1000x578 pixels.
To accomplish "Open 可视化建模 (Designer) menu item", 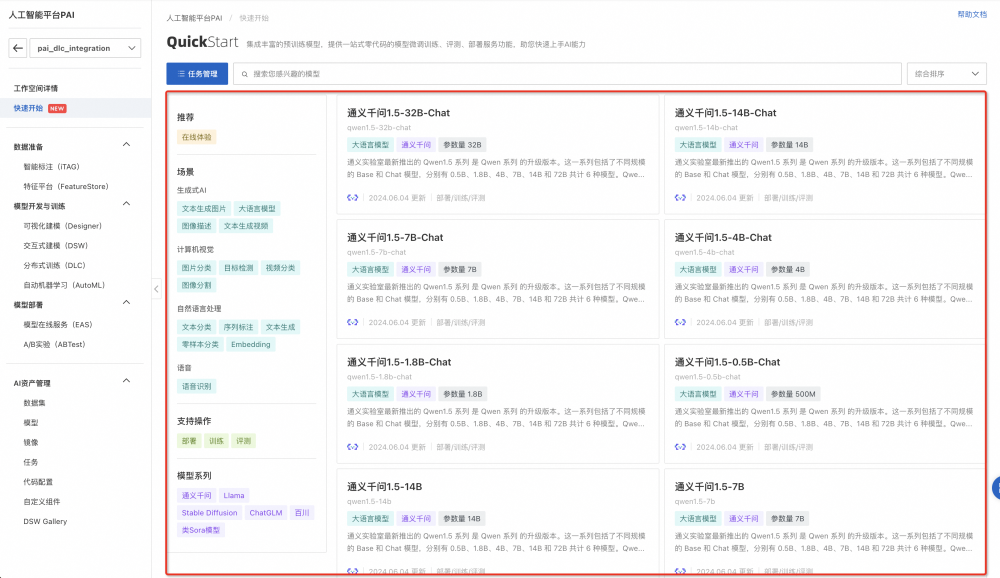I will (62, 226).
